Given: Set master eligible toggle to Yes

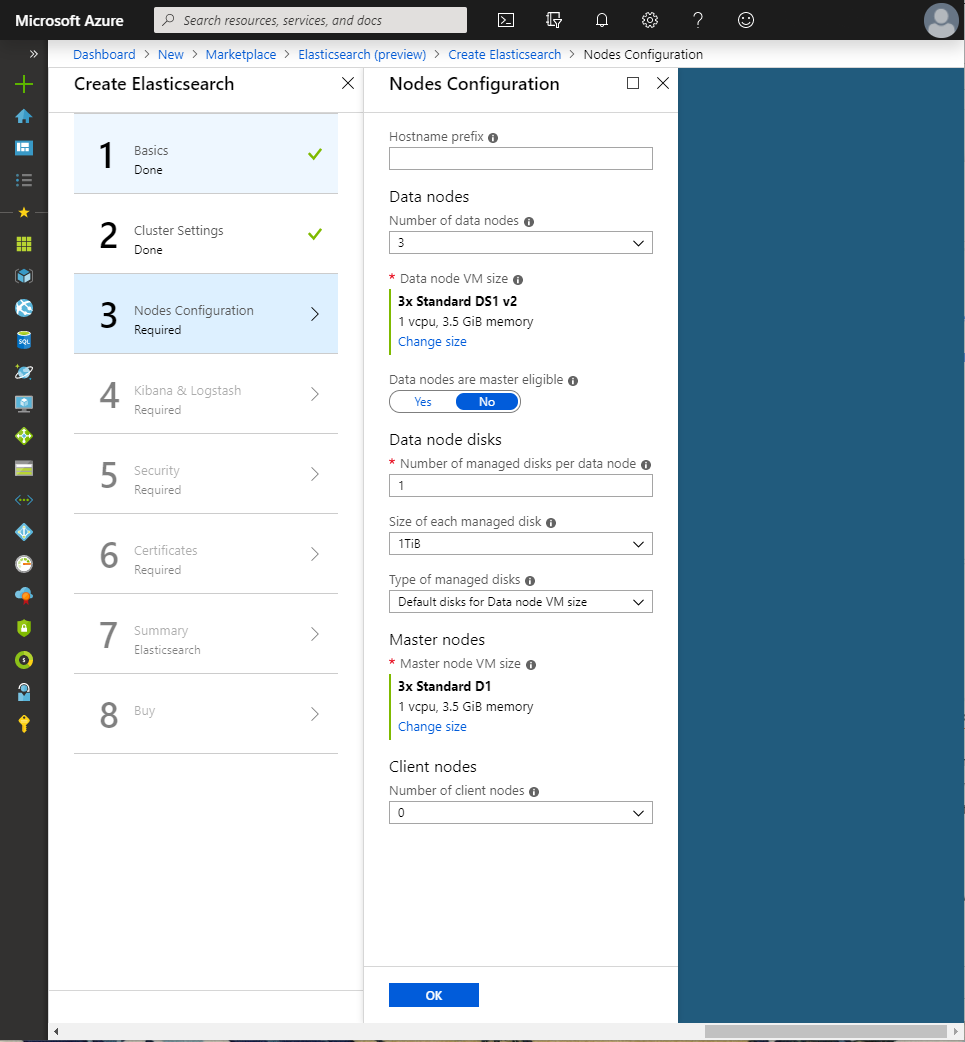Looking at the screenshot, I should [x=423, y=402].
